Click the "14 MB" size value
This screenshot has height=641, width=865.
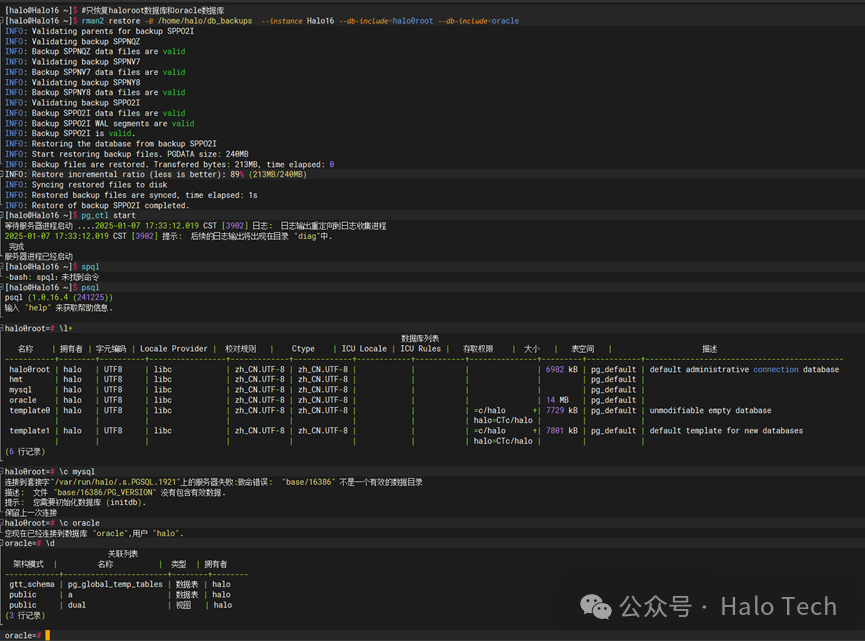point(557,400)
